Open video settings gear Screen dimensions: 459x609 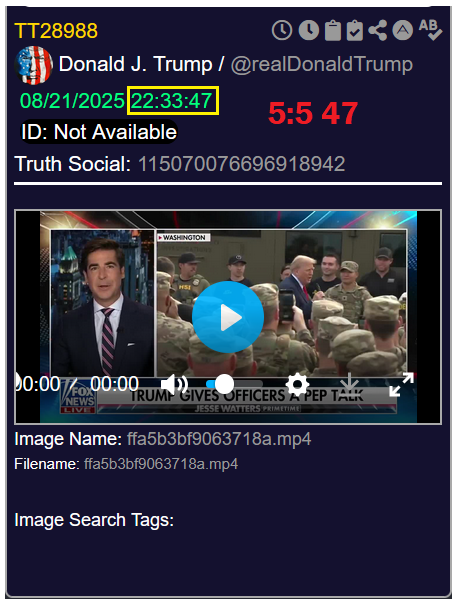point(297,385)
